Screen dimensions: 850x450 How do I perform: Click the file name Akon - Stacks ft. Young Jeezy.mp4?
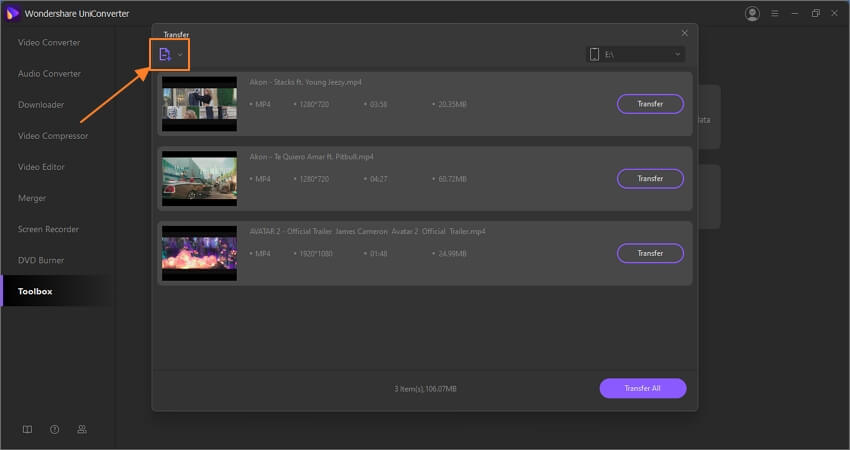305,82
